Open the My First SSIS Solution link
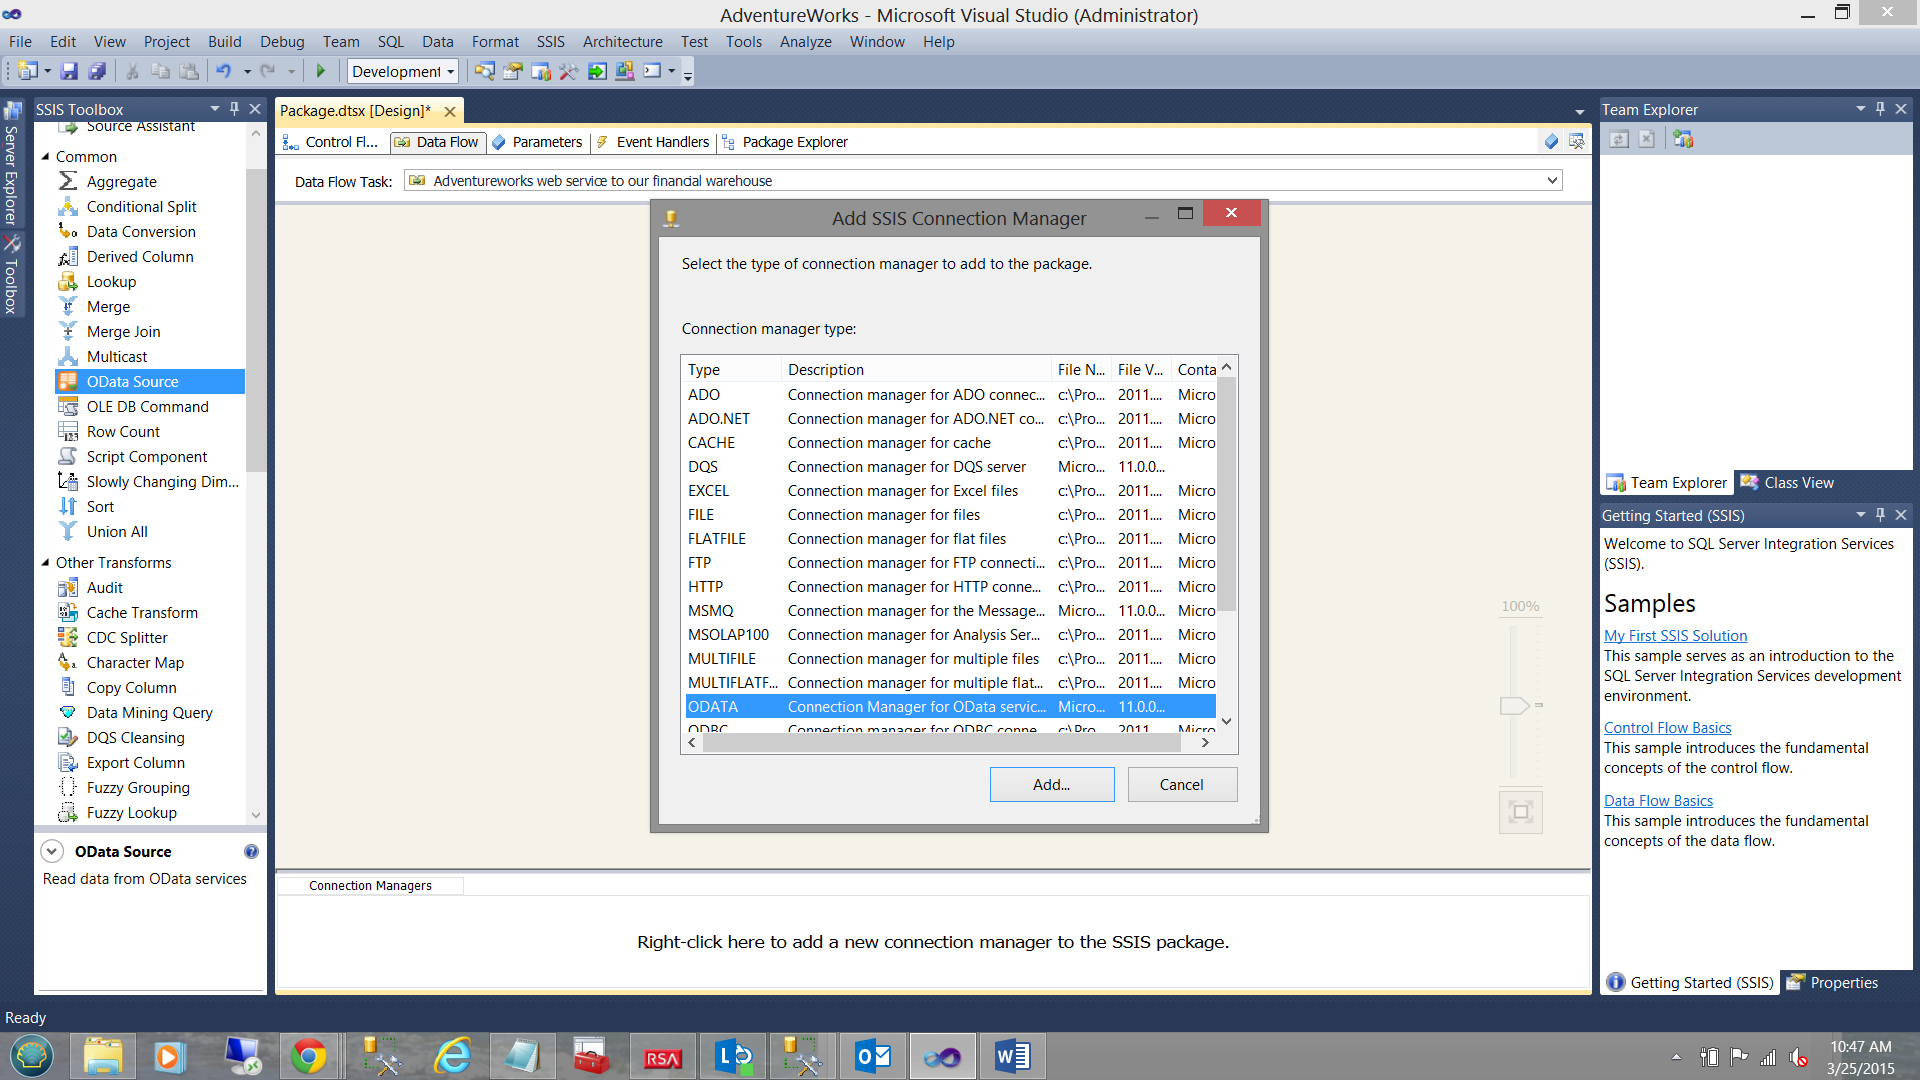 [x=1675, y=635]
